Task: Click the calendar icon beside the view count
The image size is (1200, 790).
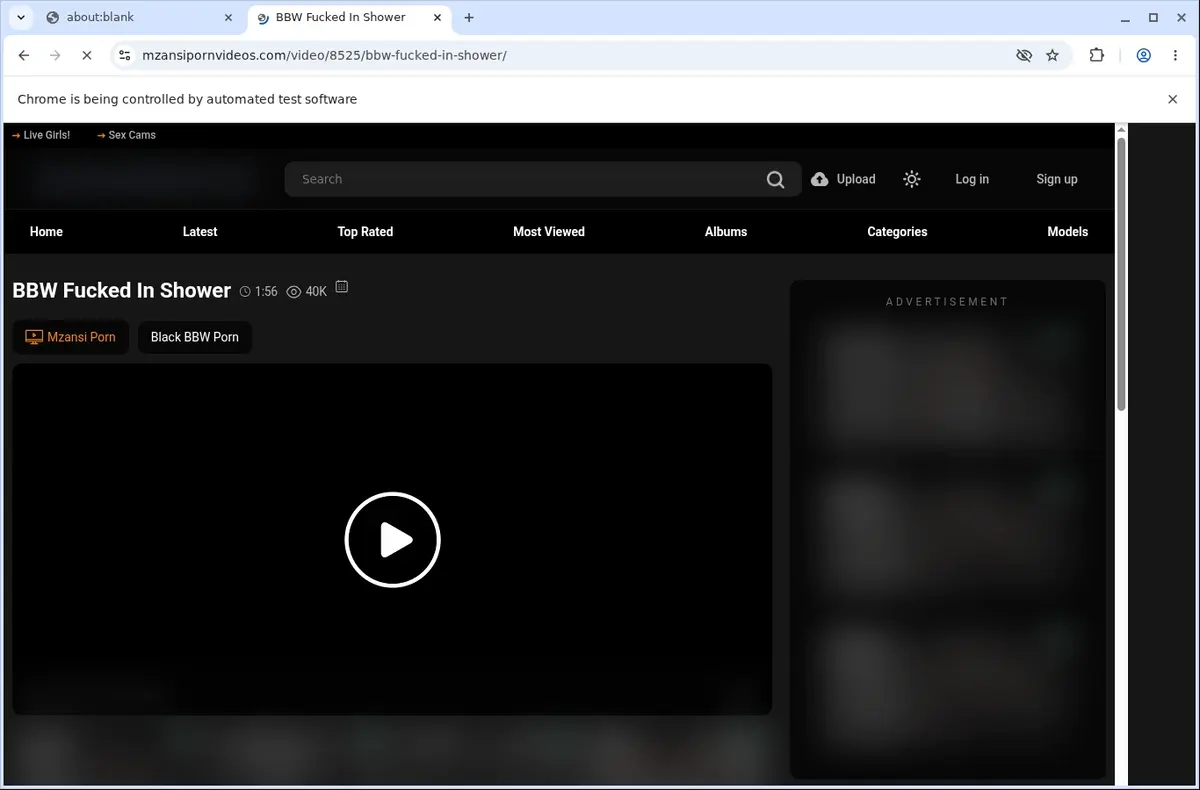Action: tap(342, 287)
